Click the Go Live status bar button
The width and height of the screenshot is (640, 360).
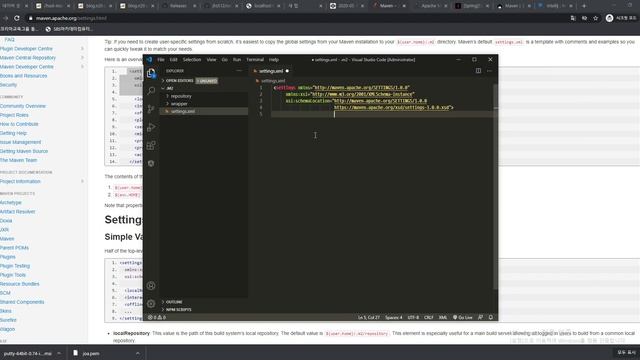pos(462,317)
